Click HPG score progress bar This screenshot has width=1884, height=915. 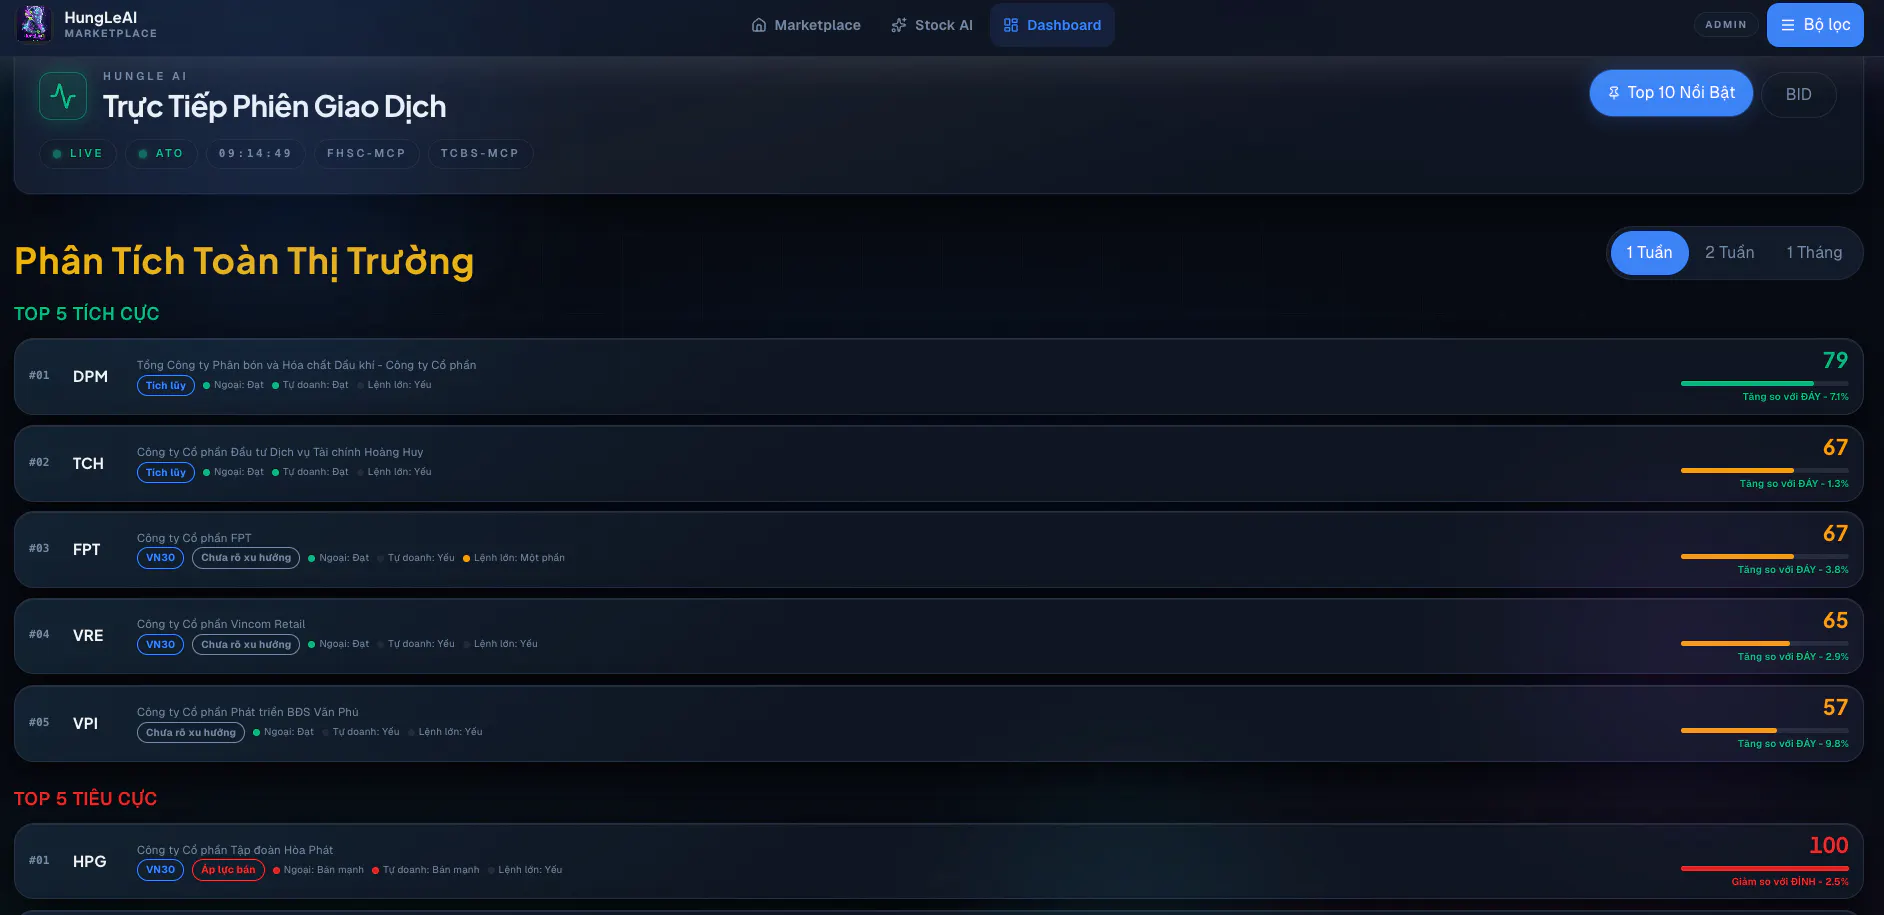1765,868
